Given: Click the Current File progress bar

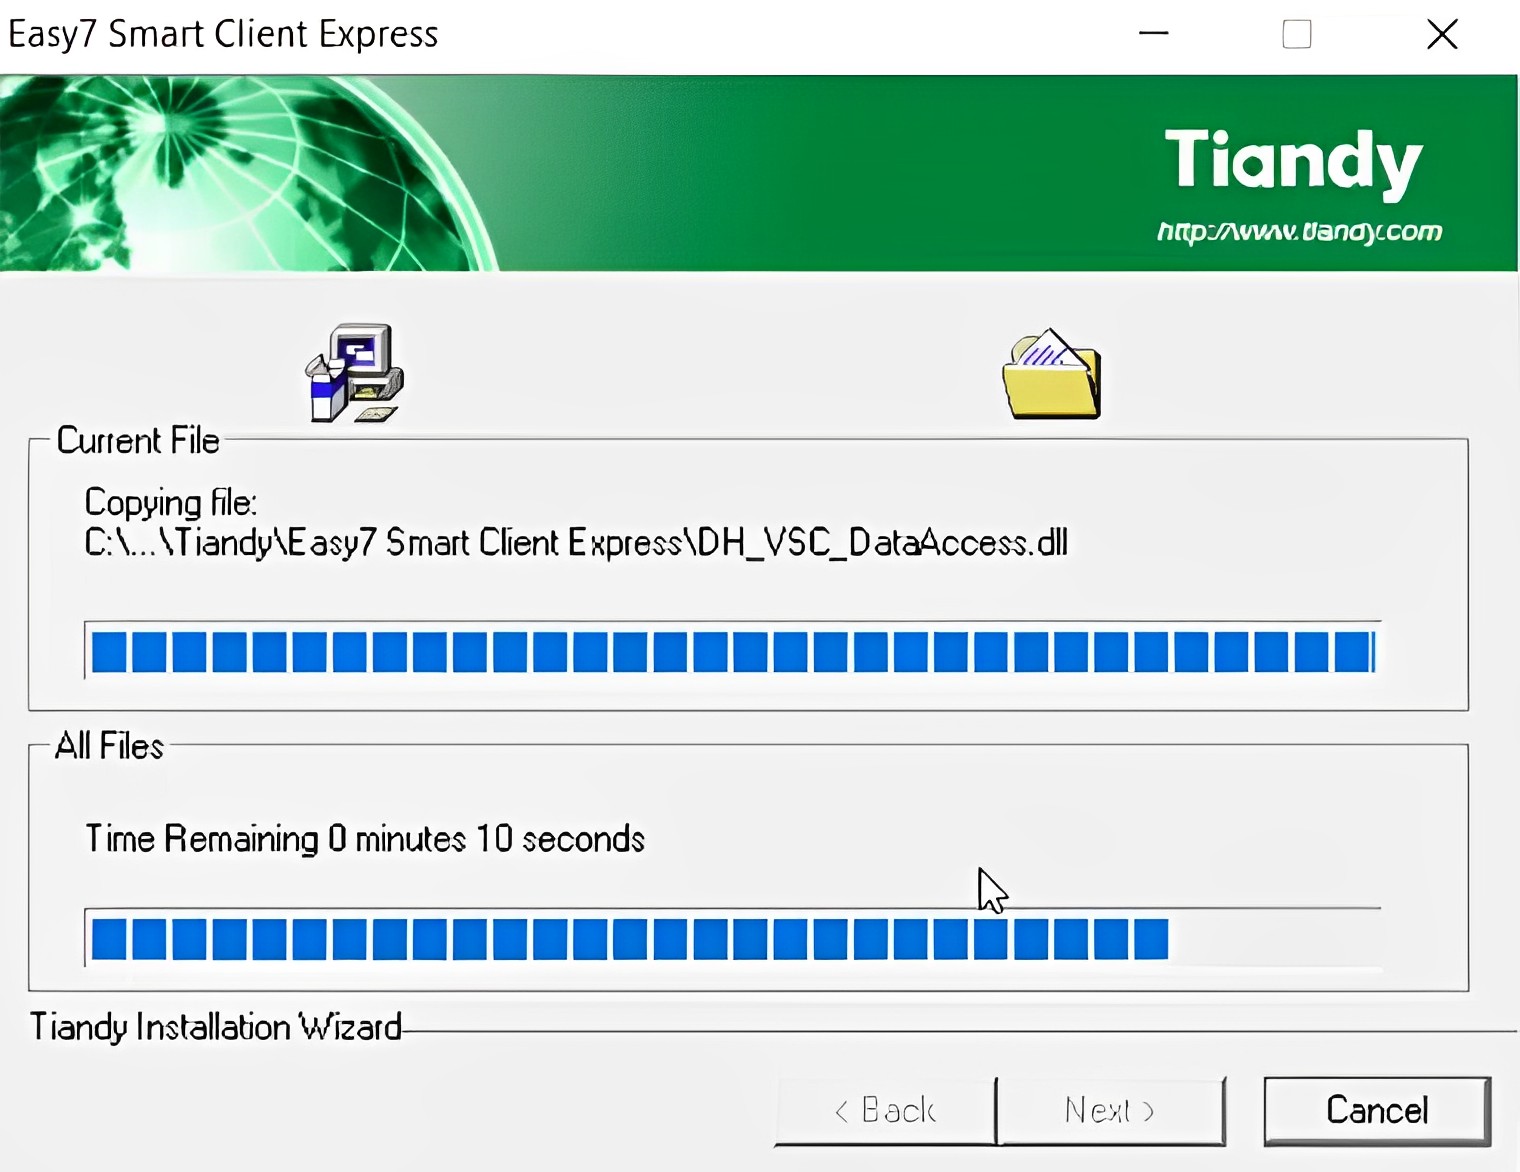Looking at the screenshot, I should coord(732,651).
